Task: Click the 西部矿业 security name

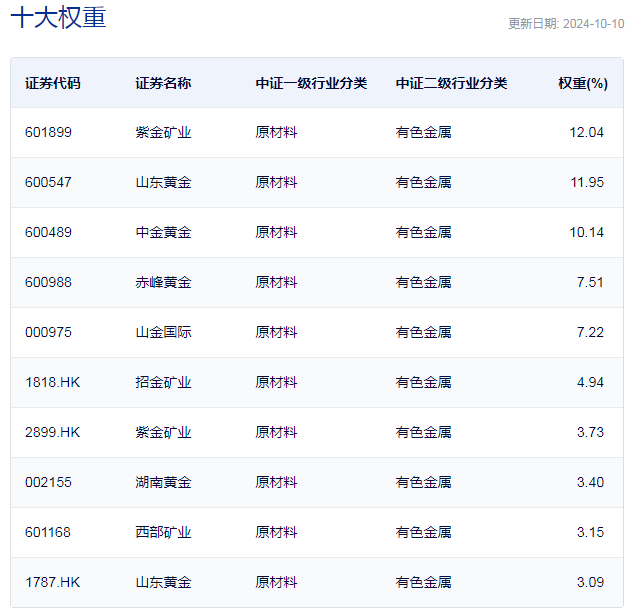Action: click(163, 532)
